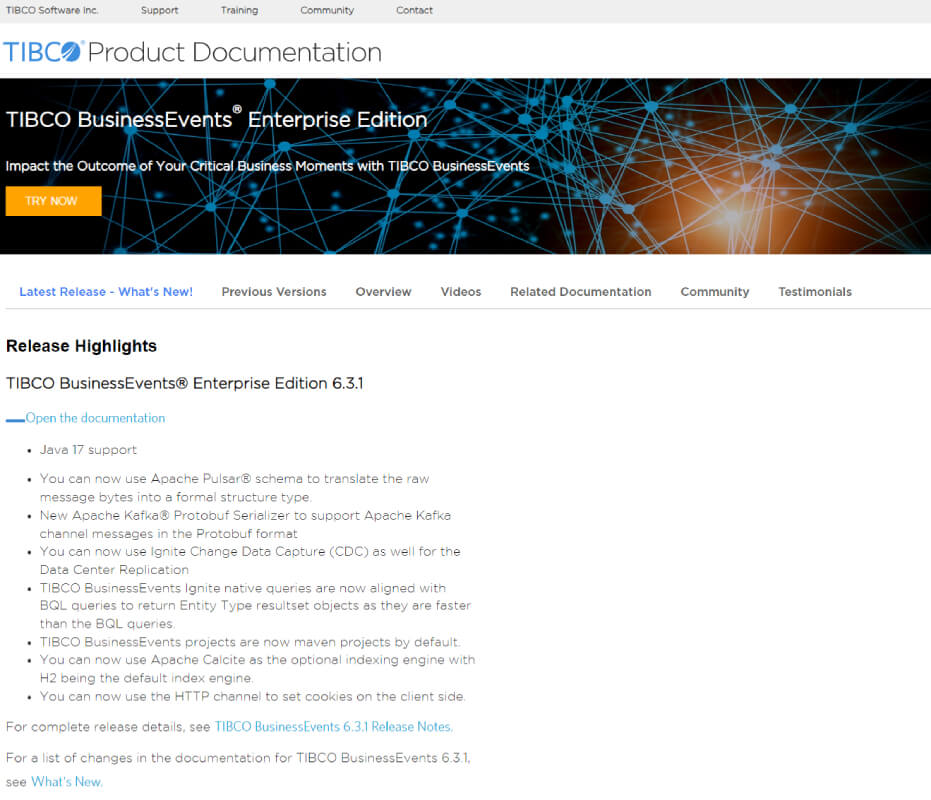Viewport: 931px width, 800px height.
Task: Click bullet about Ignite Change Data Capture
Action: pyautogui.click(x=250, y=560)
